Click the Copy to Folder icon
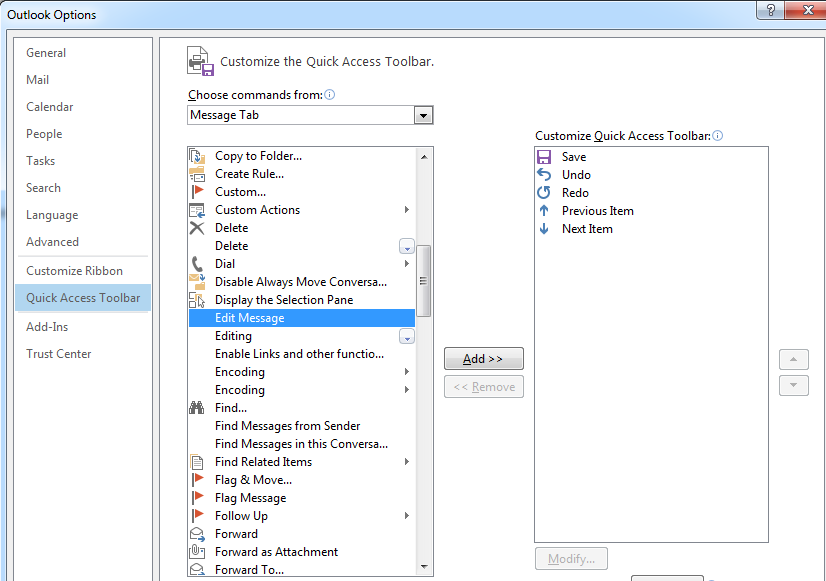Screen dimensions: 826x581 pyautogui.click(x=197, y=155)
